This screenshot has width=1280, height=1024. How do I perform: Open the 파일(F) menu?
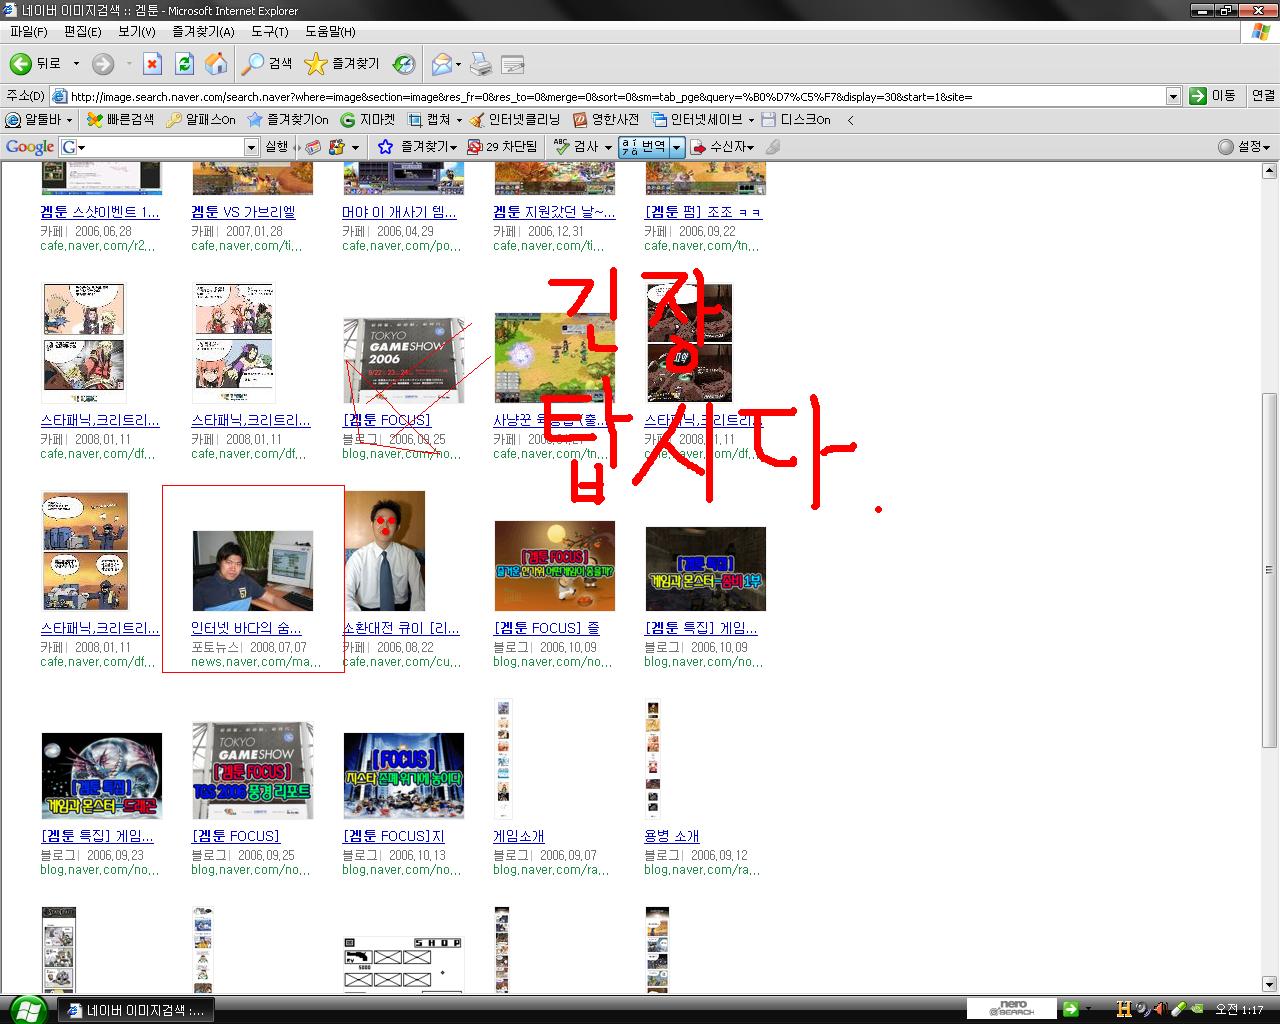[x=28, y=31]
